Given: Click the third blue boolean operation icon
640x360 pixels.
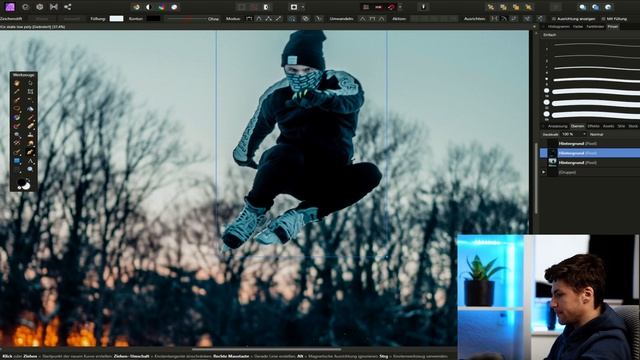Looking at the screenshot, I should [x=608, y=7].
